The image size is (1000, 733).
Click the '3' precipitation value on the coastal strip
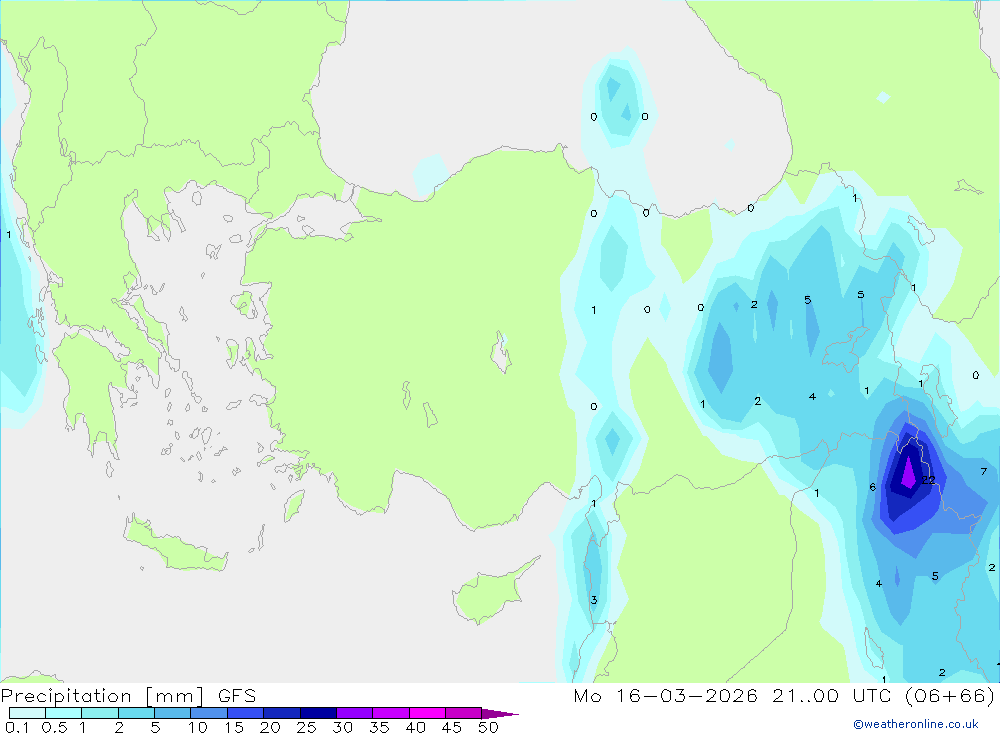point(594,600)
